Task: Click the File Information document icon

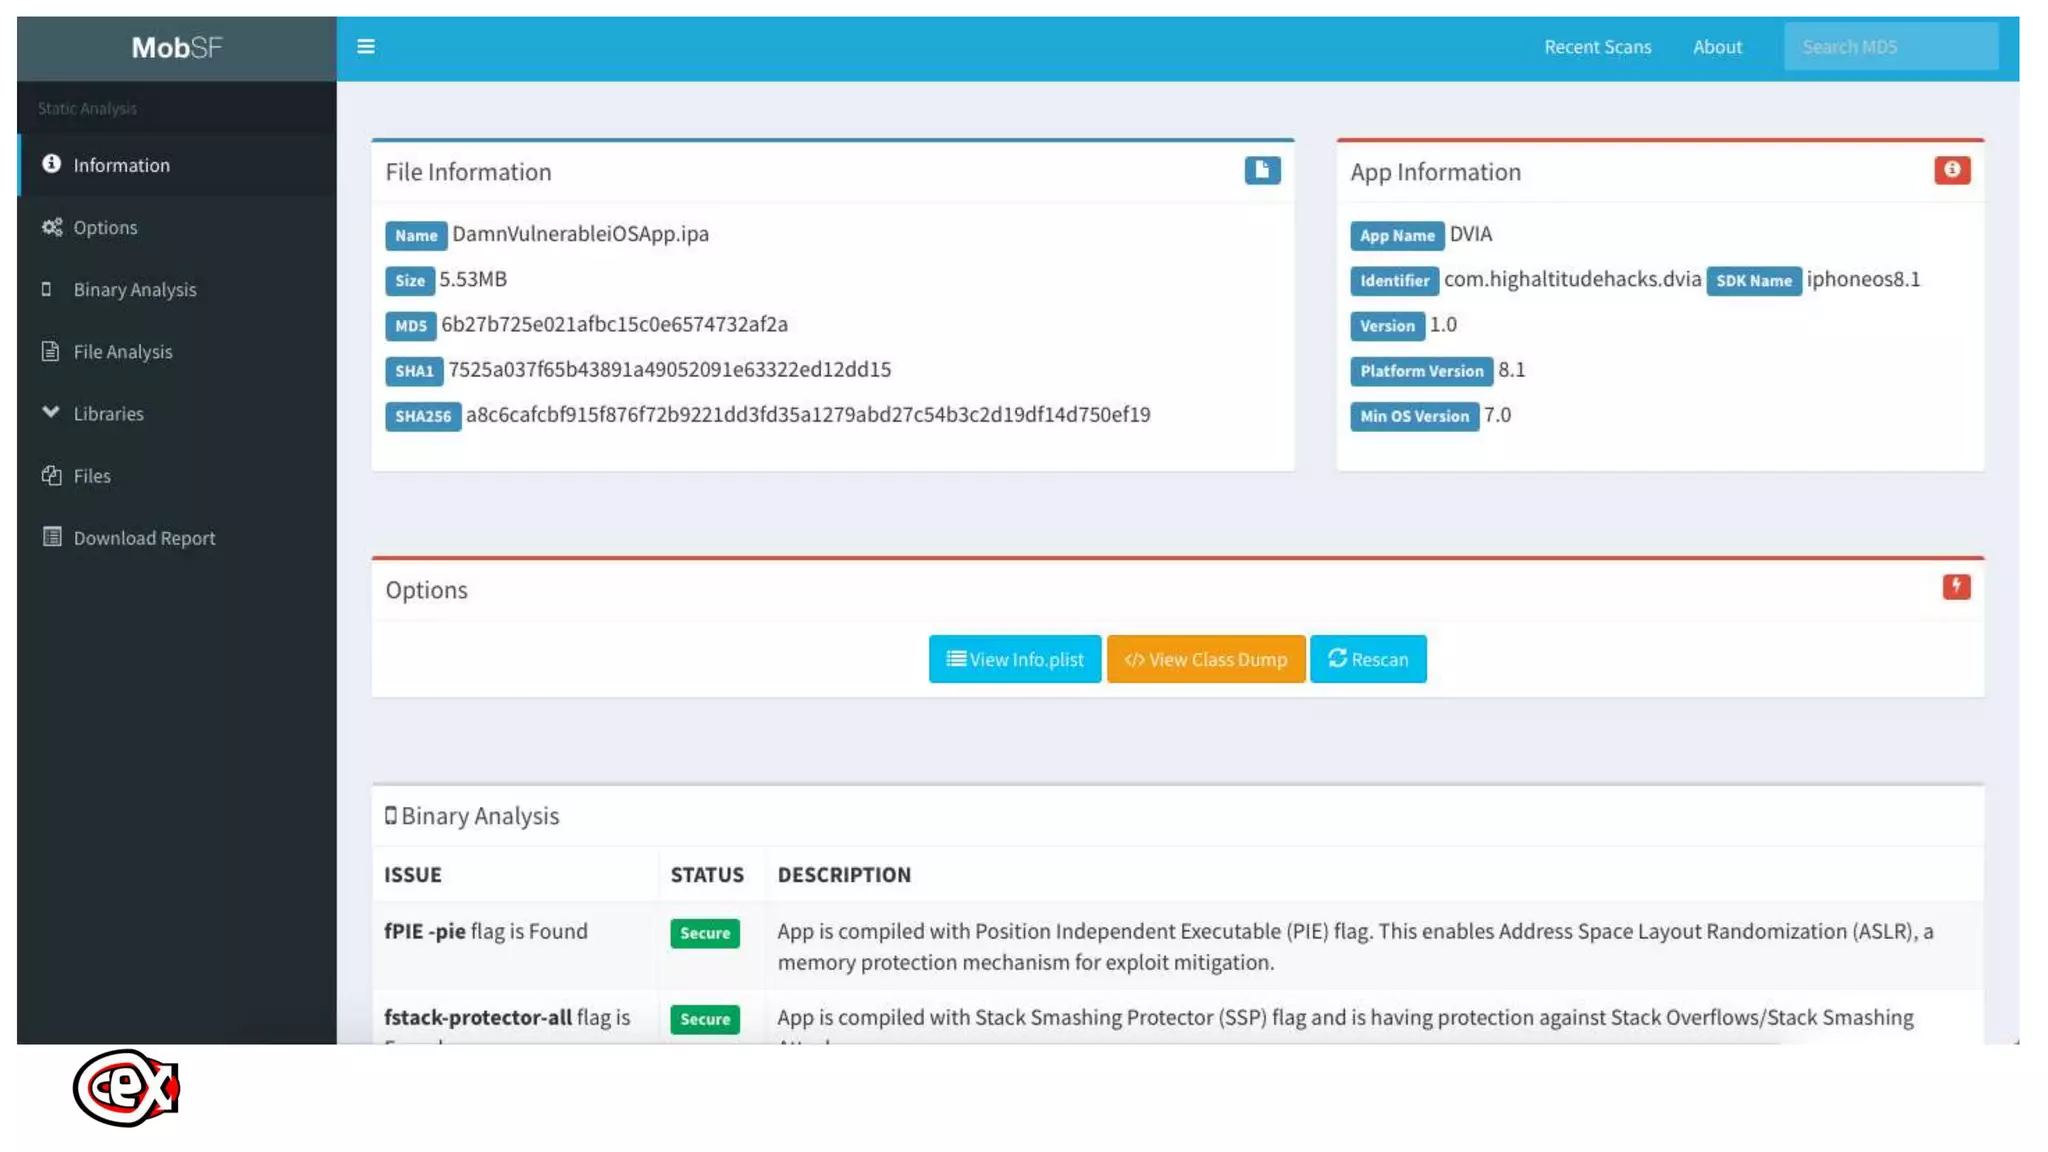Action: coord(1261,170)
